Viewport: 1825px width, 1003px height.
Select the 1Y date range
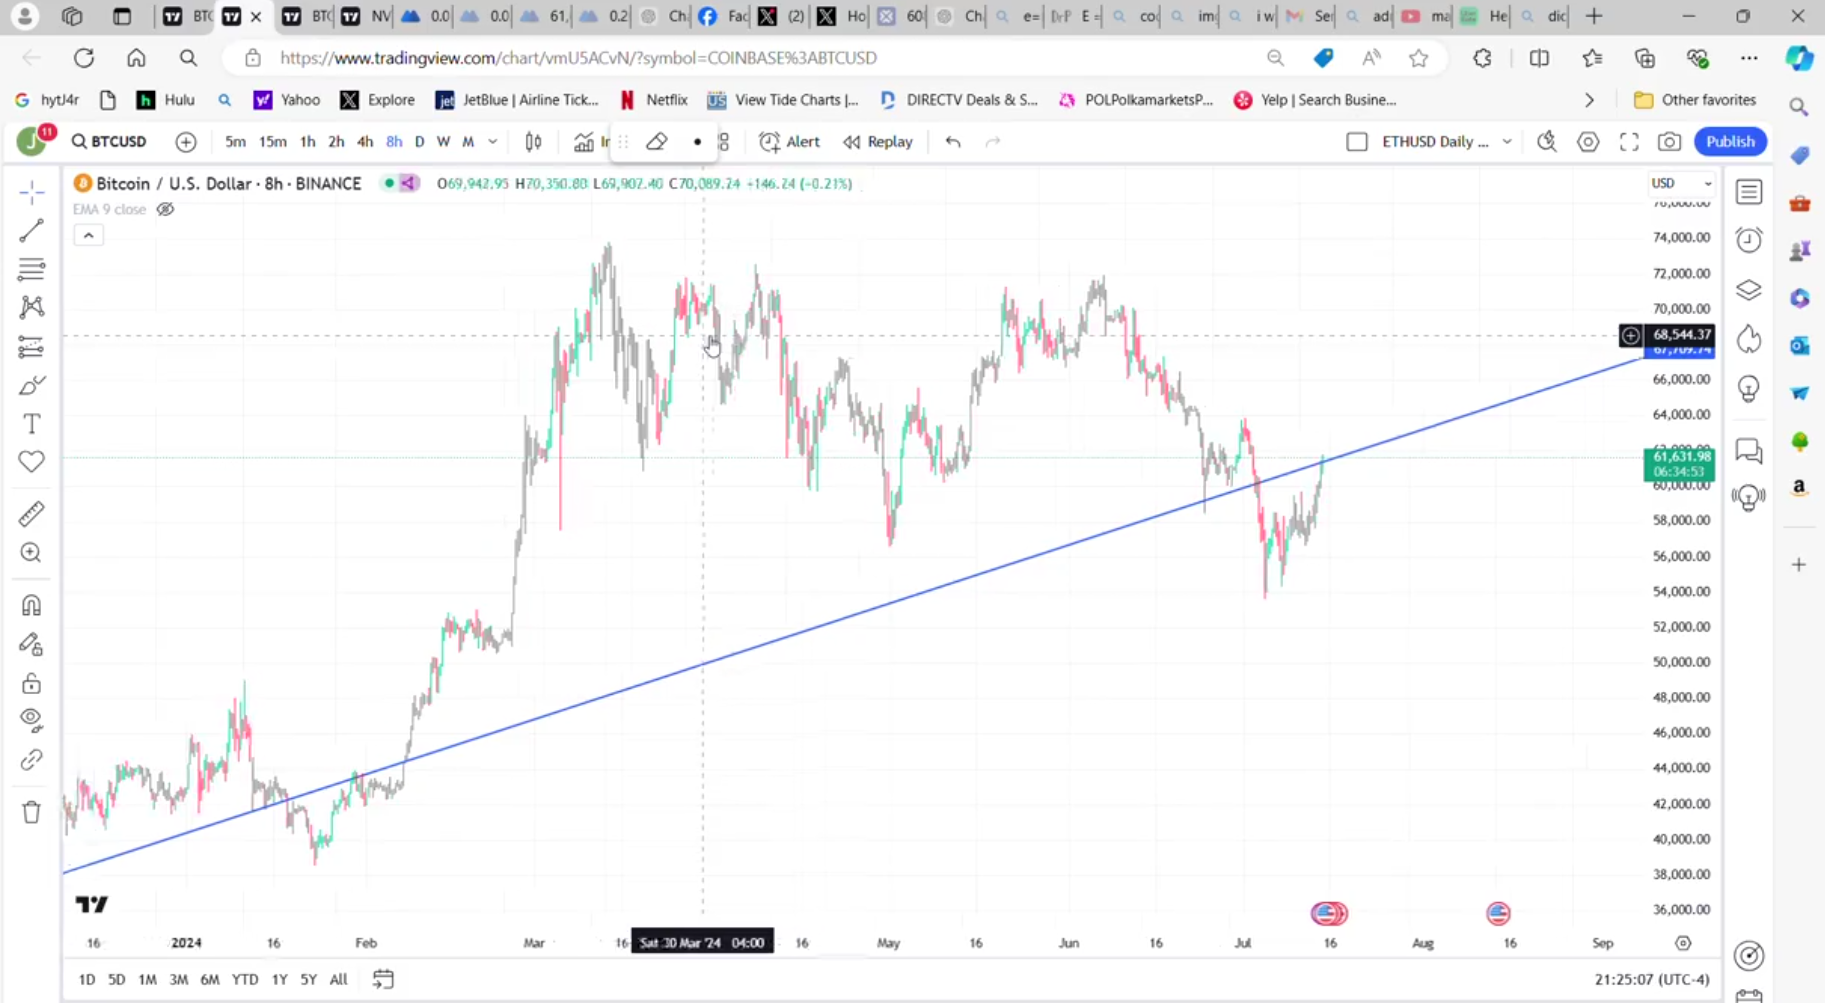279,979
